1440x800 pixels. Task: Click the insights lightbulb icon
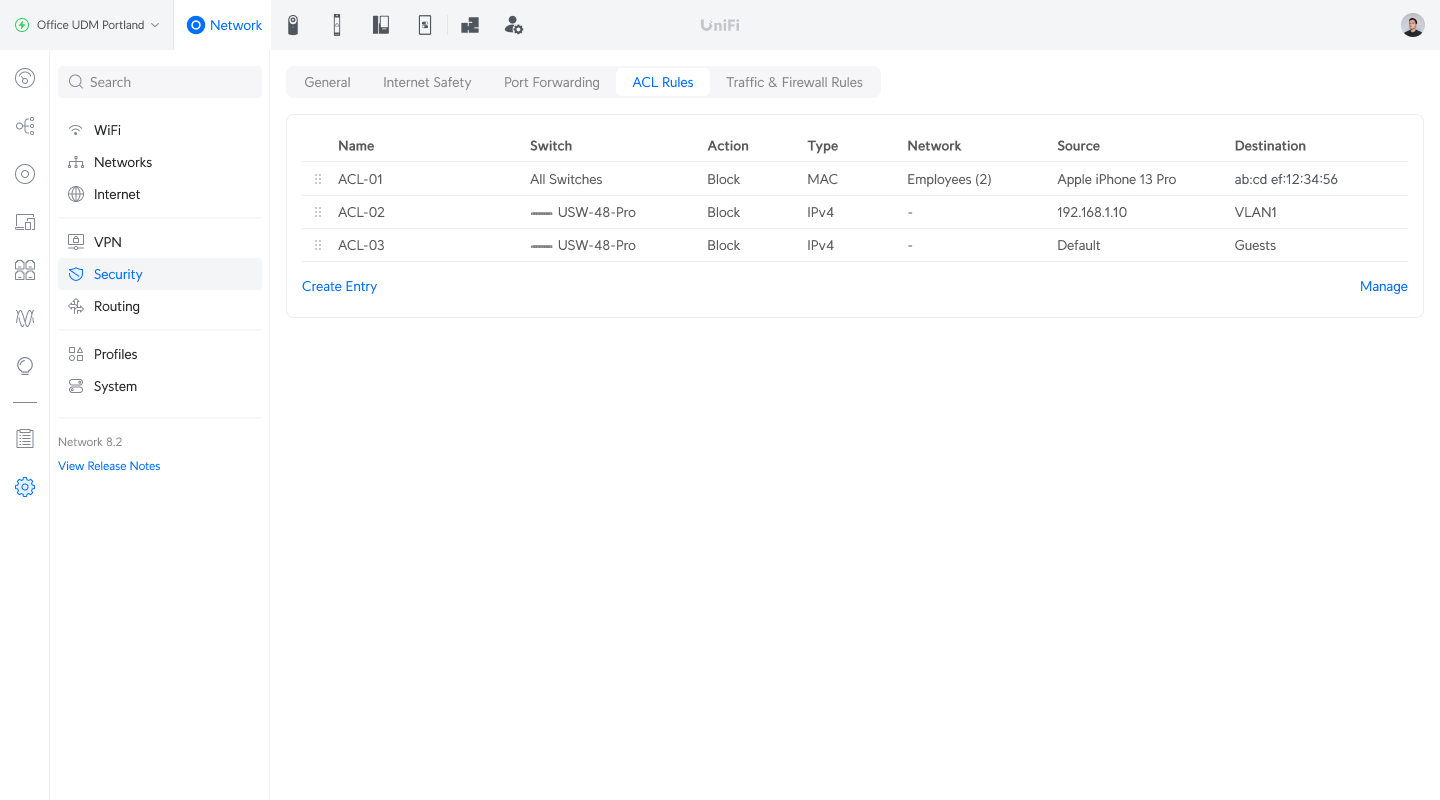[25, 366]
